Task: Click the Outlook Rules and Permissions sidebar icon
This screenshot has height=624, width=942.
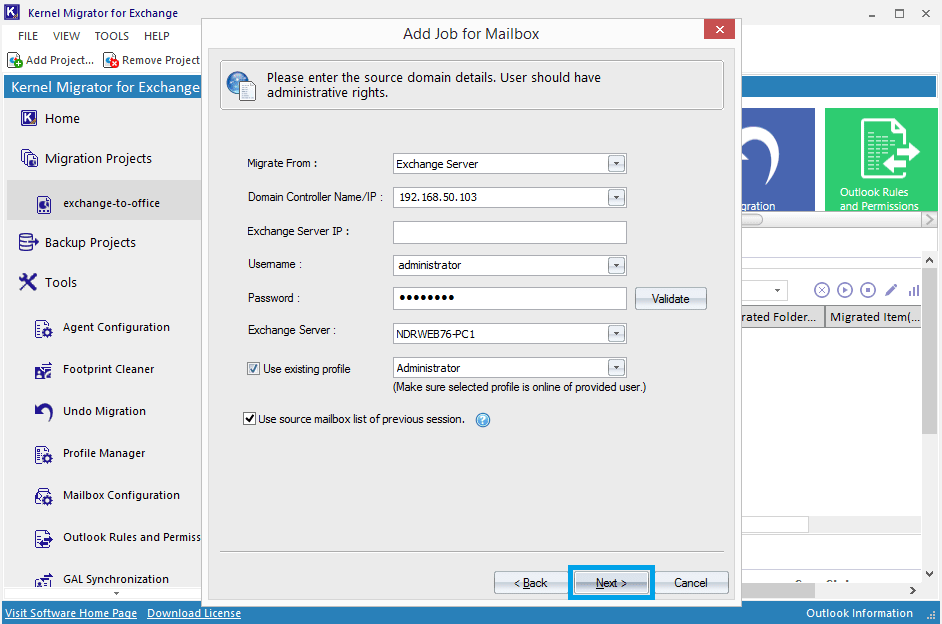Action: click(x=43, y=539)
